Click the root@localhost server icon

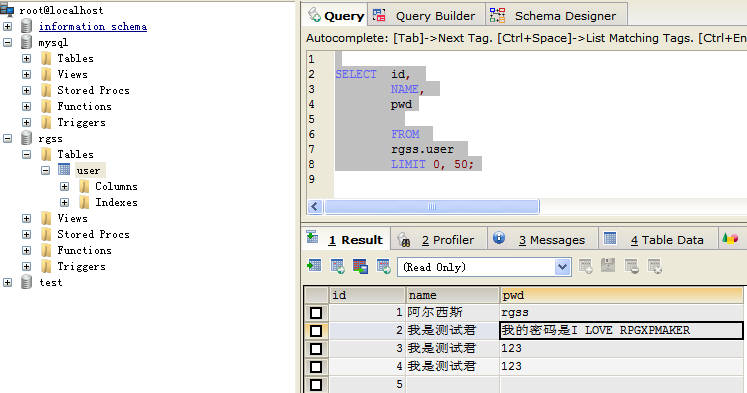pyautogui.click(x=7, y=9)
